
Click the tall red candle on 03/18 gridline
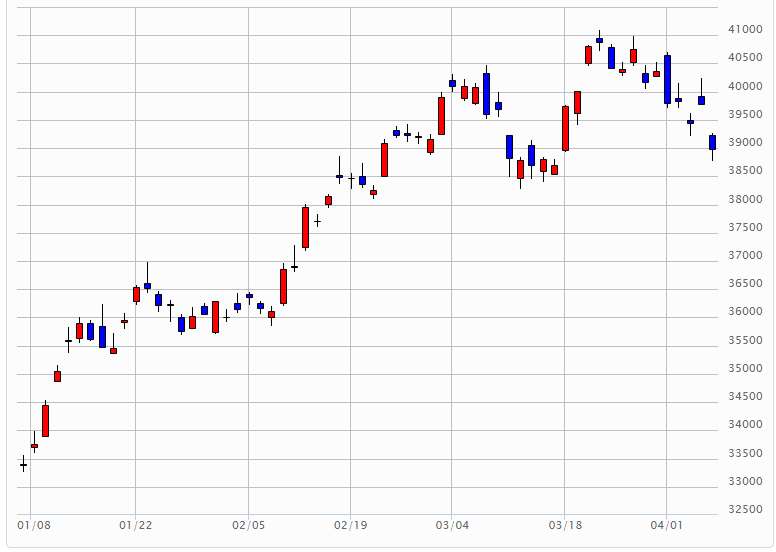pos(565,128)
